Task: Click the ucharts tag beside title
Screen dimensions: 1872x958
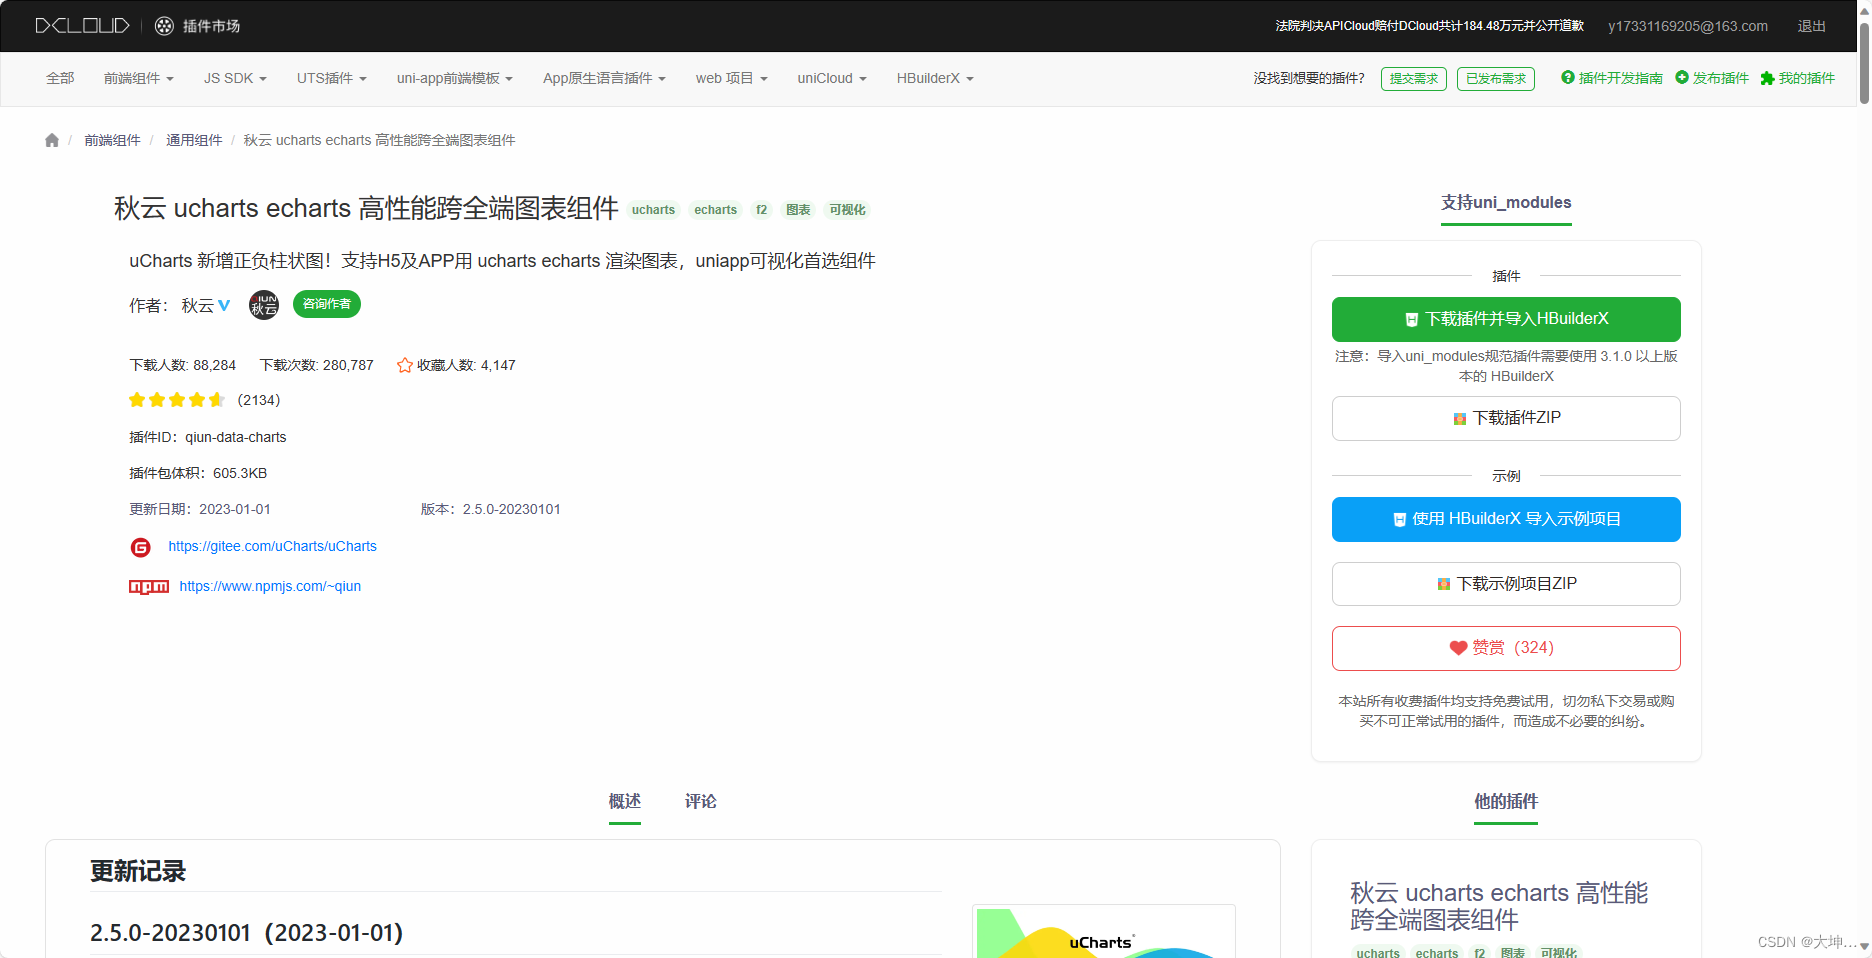Action: 654,210
